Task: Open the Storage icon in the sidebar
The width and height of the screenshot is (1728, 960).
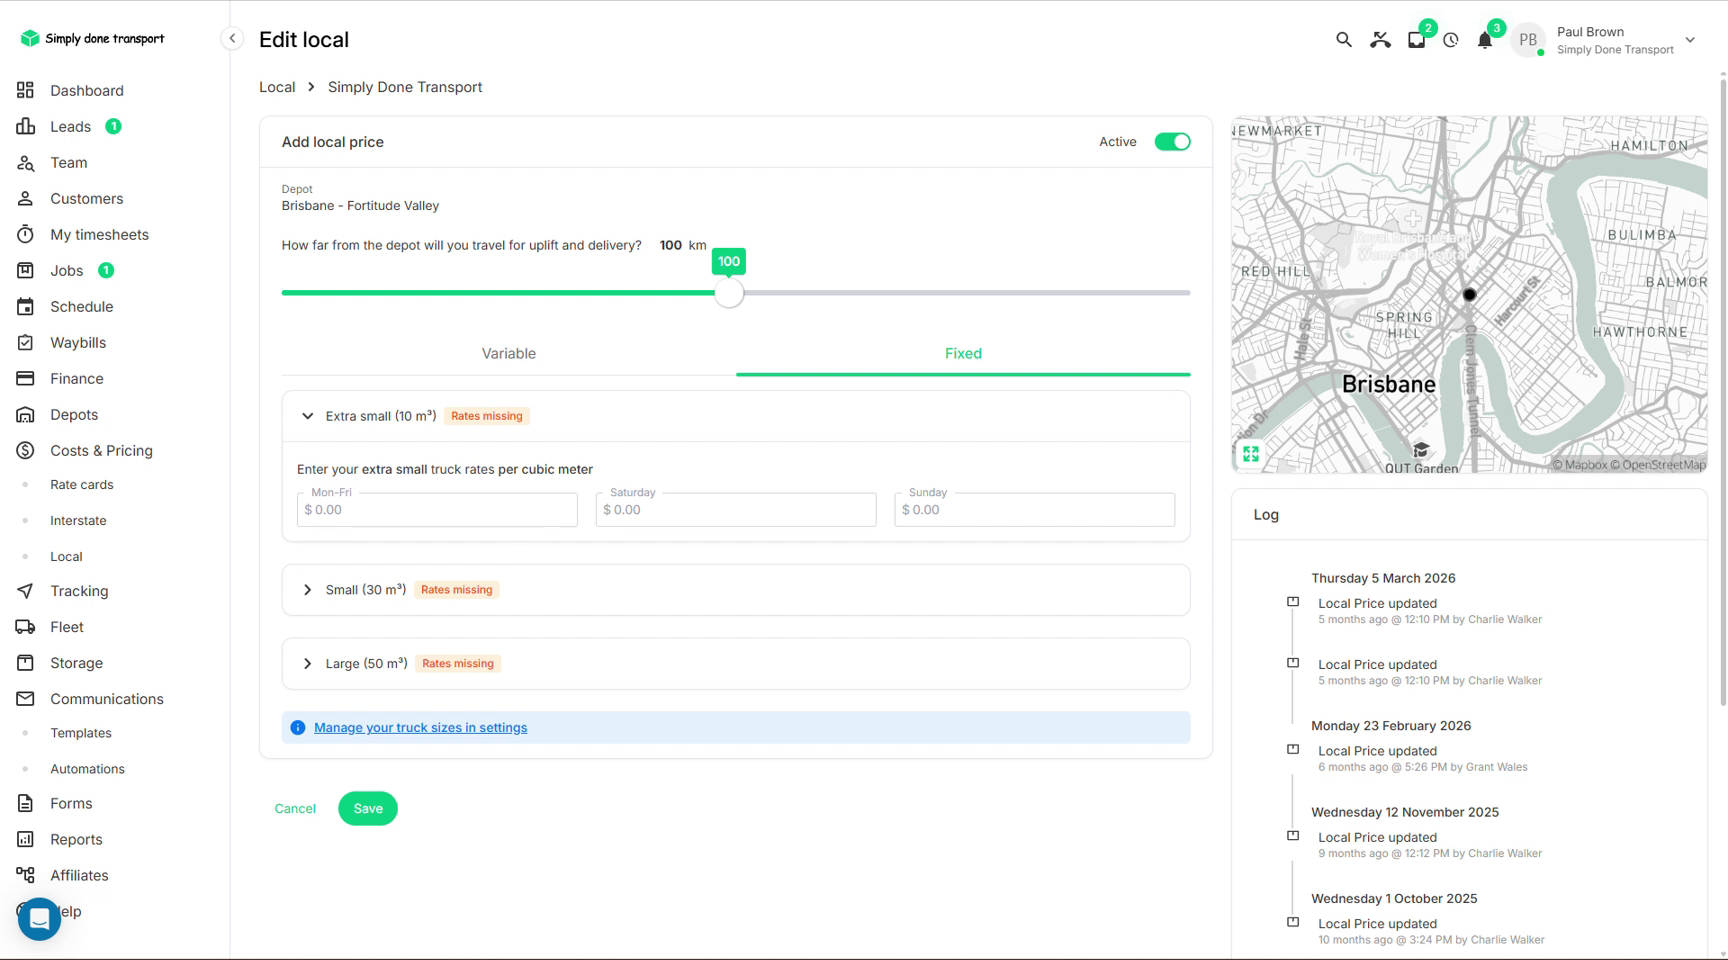Action: (x=26, y=663)
